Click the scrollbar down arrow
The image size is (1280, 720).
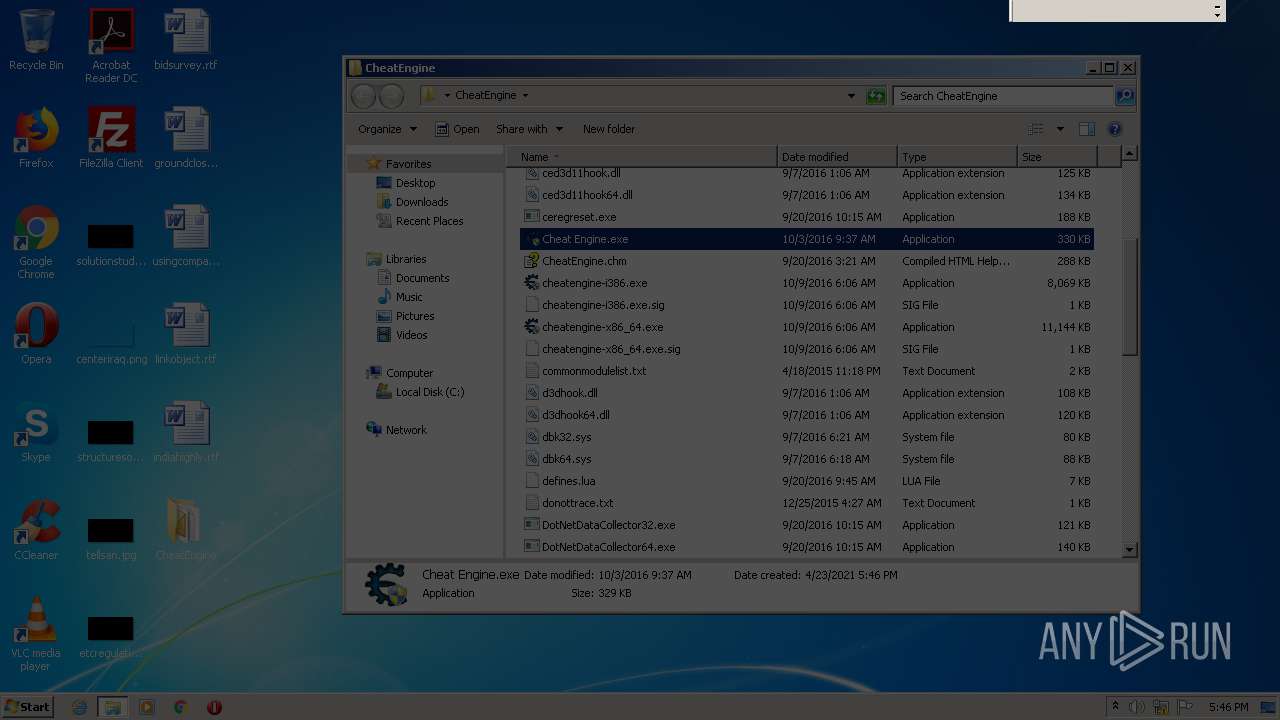(x=1129, y=549)
